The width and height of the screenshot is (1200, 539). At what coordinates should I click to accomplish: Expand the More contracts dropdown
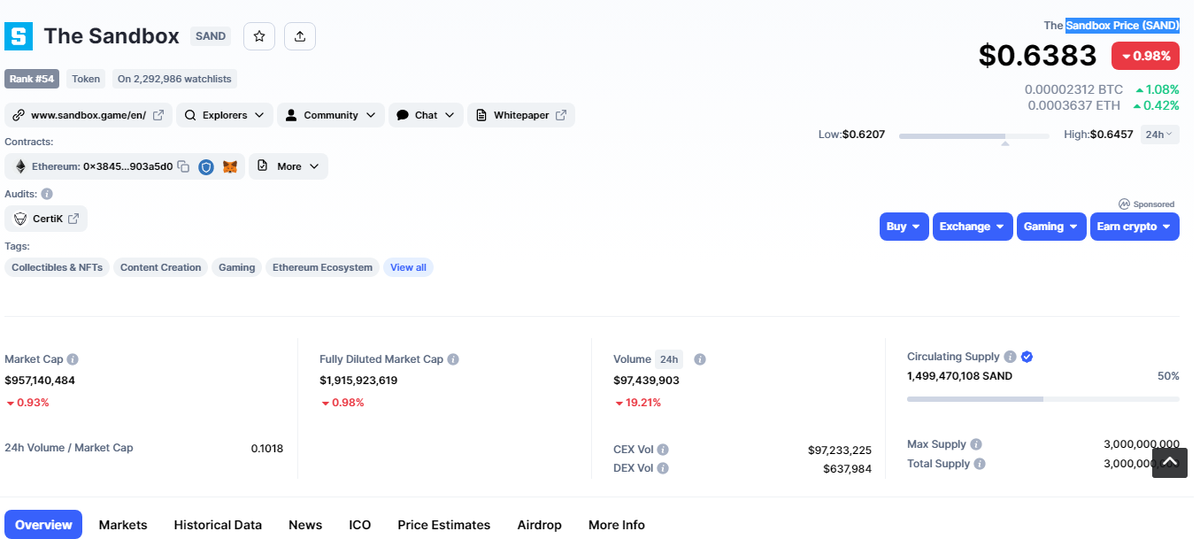[288, 166]
